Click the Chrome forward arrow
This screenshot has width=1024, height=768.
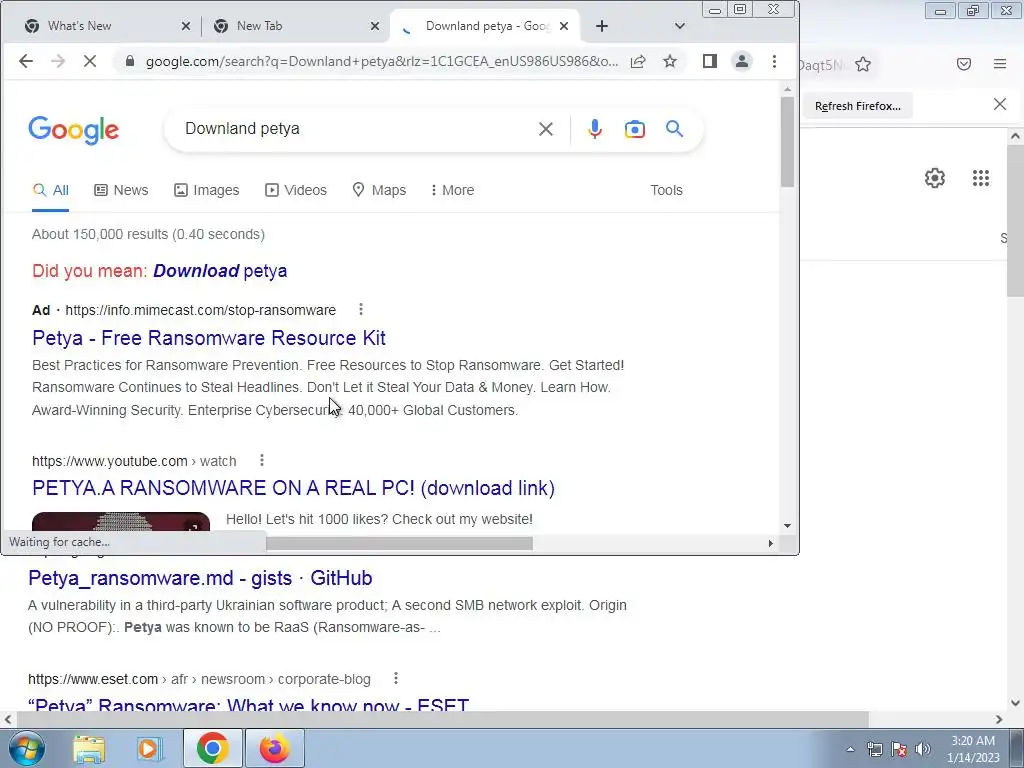57,61
